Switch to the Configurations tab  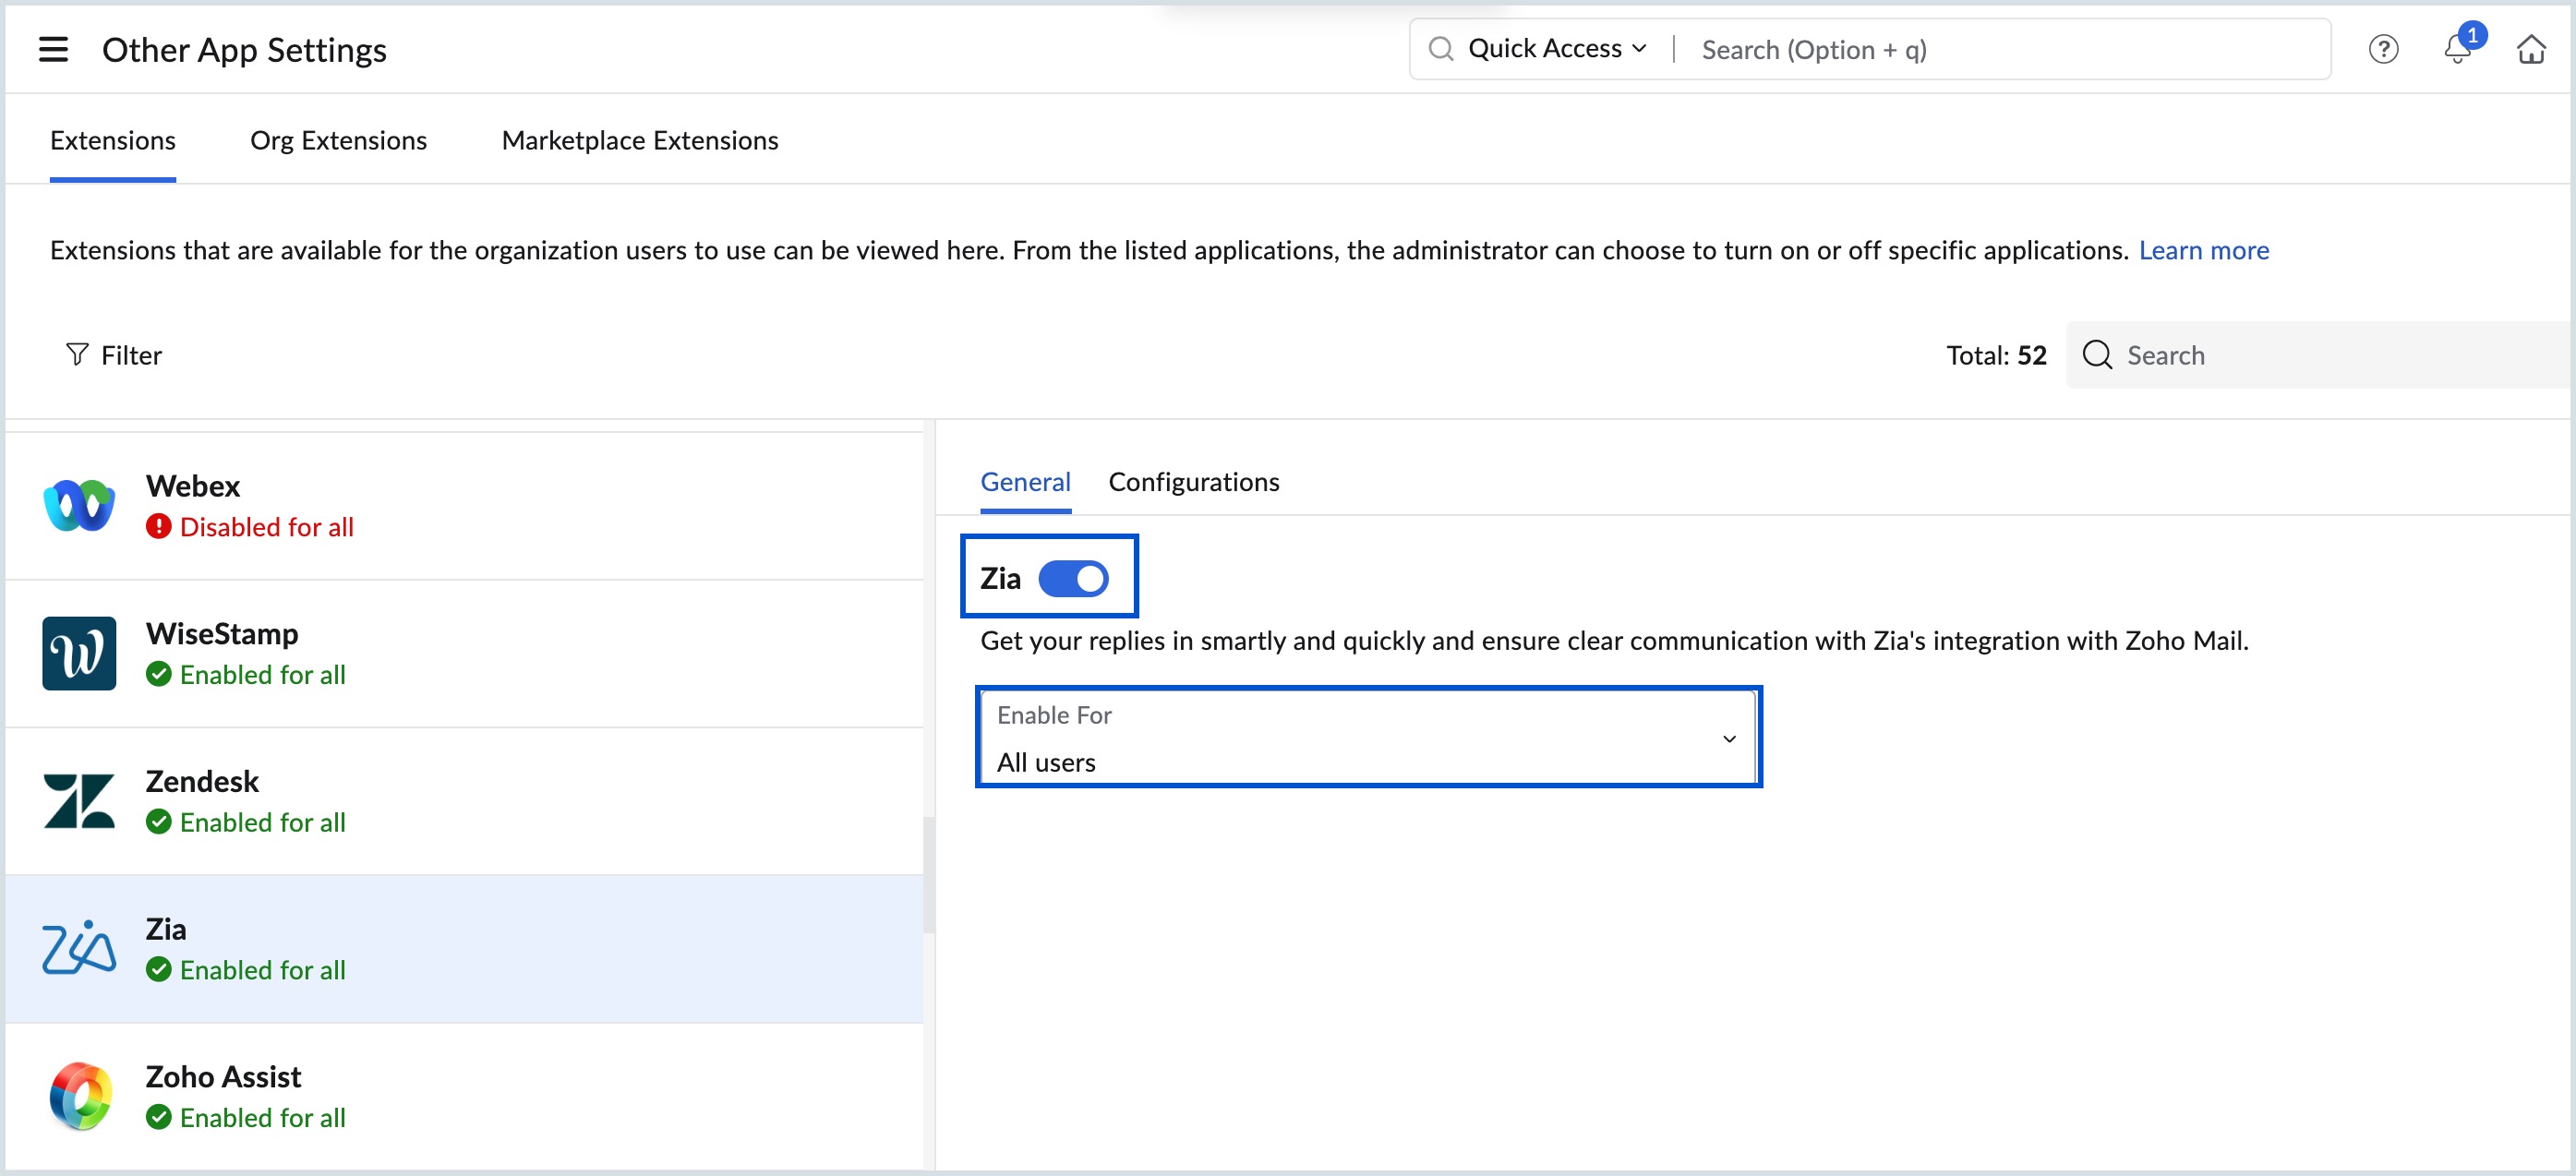tap(1193, 482)
